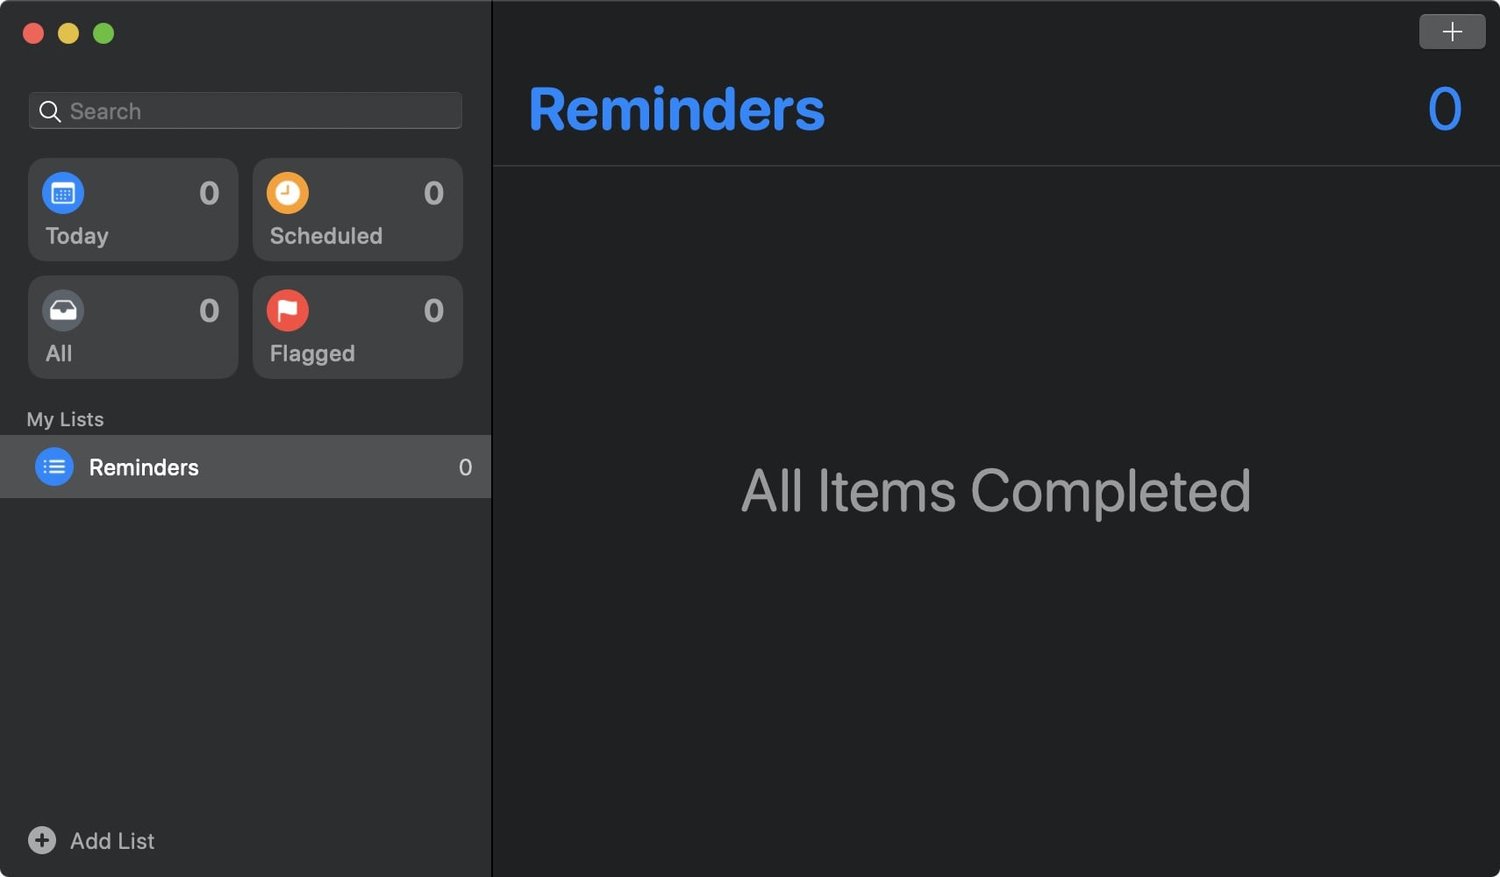Open the Today smart list calendar icon
Viewport: 1500px width, 877px height.
click(63, 193)
